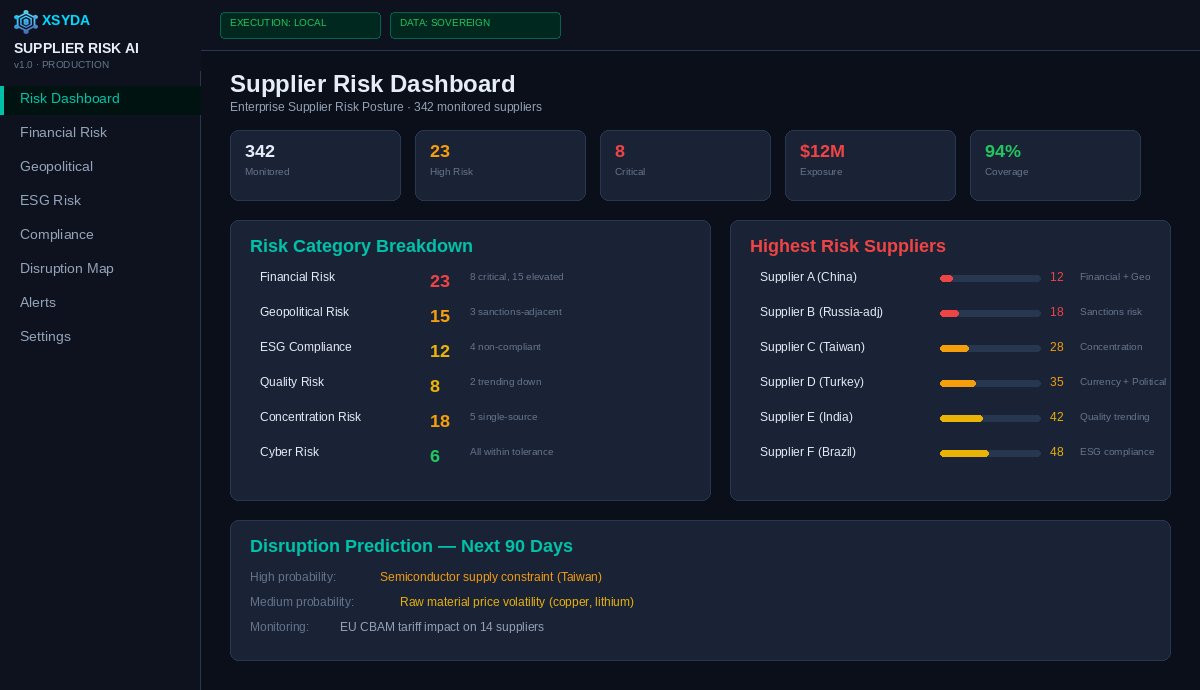Open the Compliance section

coord(57,234)
